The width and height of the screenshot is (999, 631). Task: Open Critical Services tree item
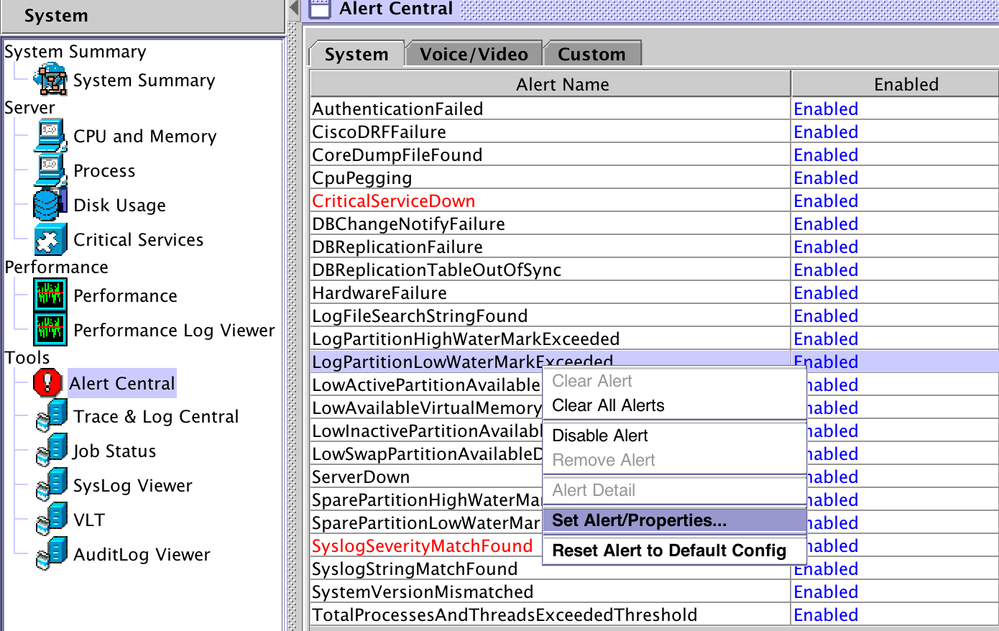coord(138,240)
